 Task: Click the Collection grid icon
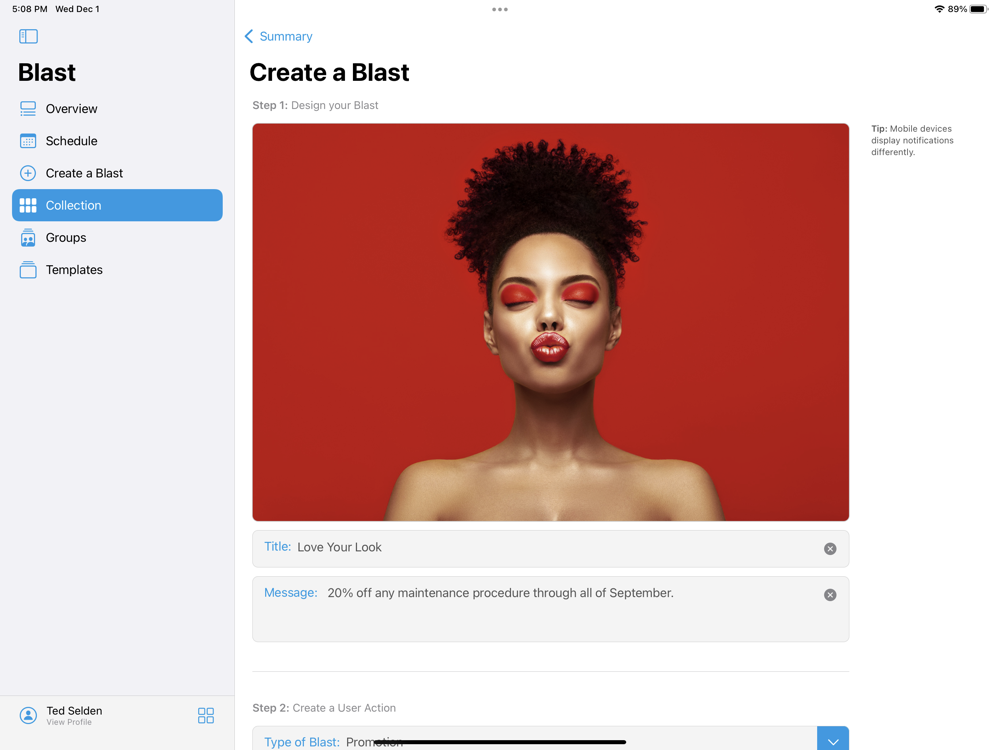(28, 205)
